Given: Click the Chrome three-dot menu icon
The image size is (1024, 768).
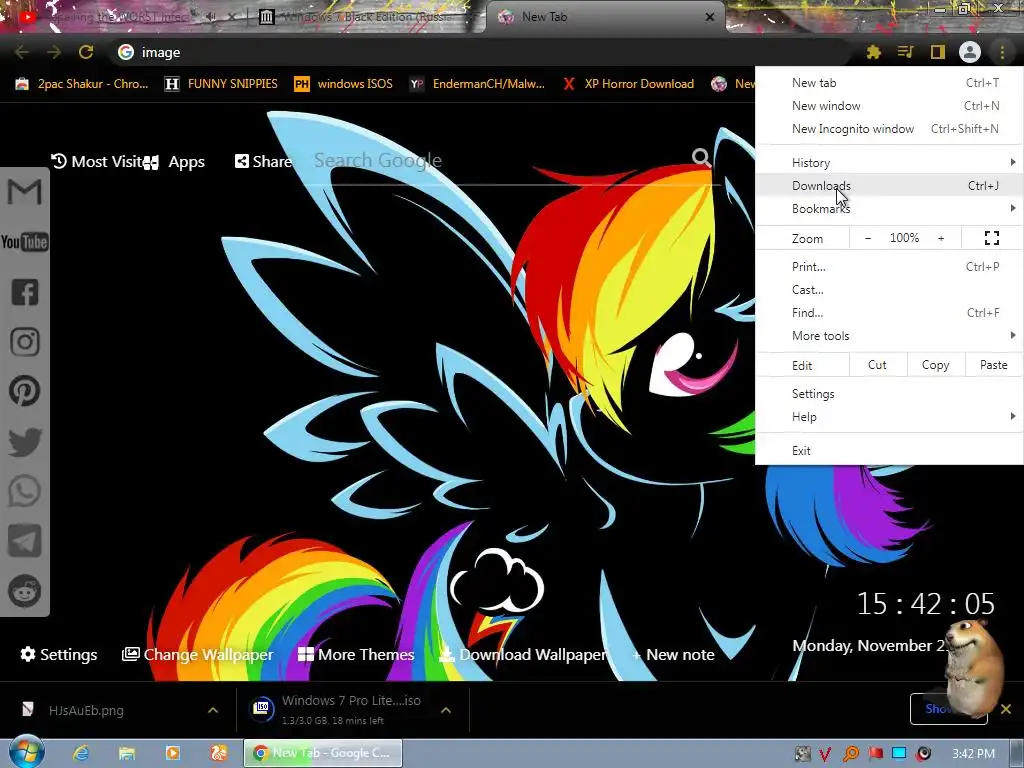Looking at the screenshot, I should click(x=1002, y=52).
